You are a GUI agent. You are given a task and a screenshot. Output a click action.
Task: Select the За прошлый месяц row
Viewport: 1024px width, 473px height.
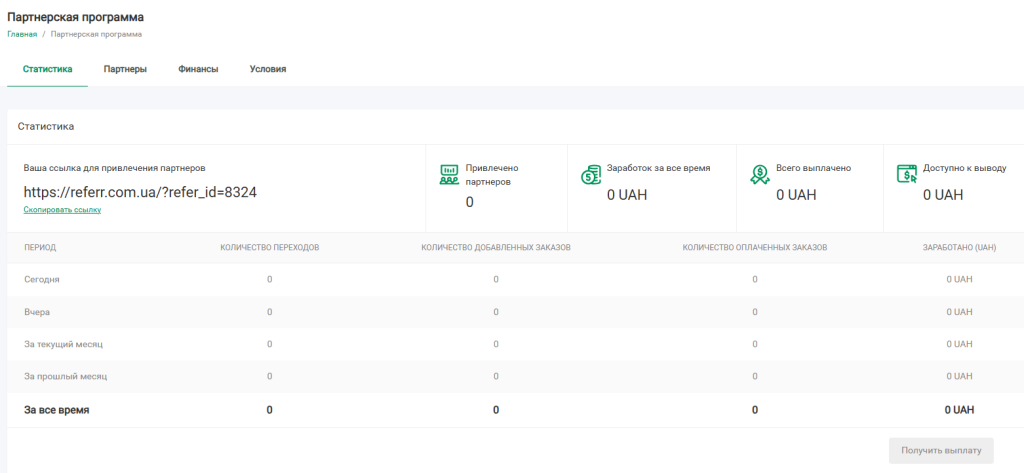coord(65,376)
